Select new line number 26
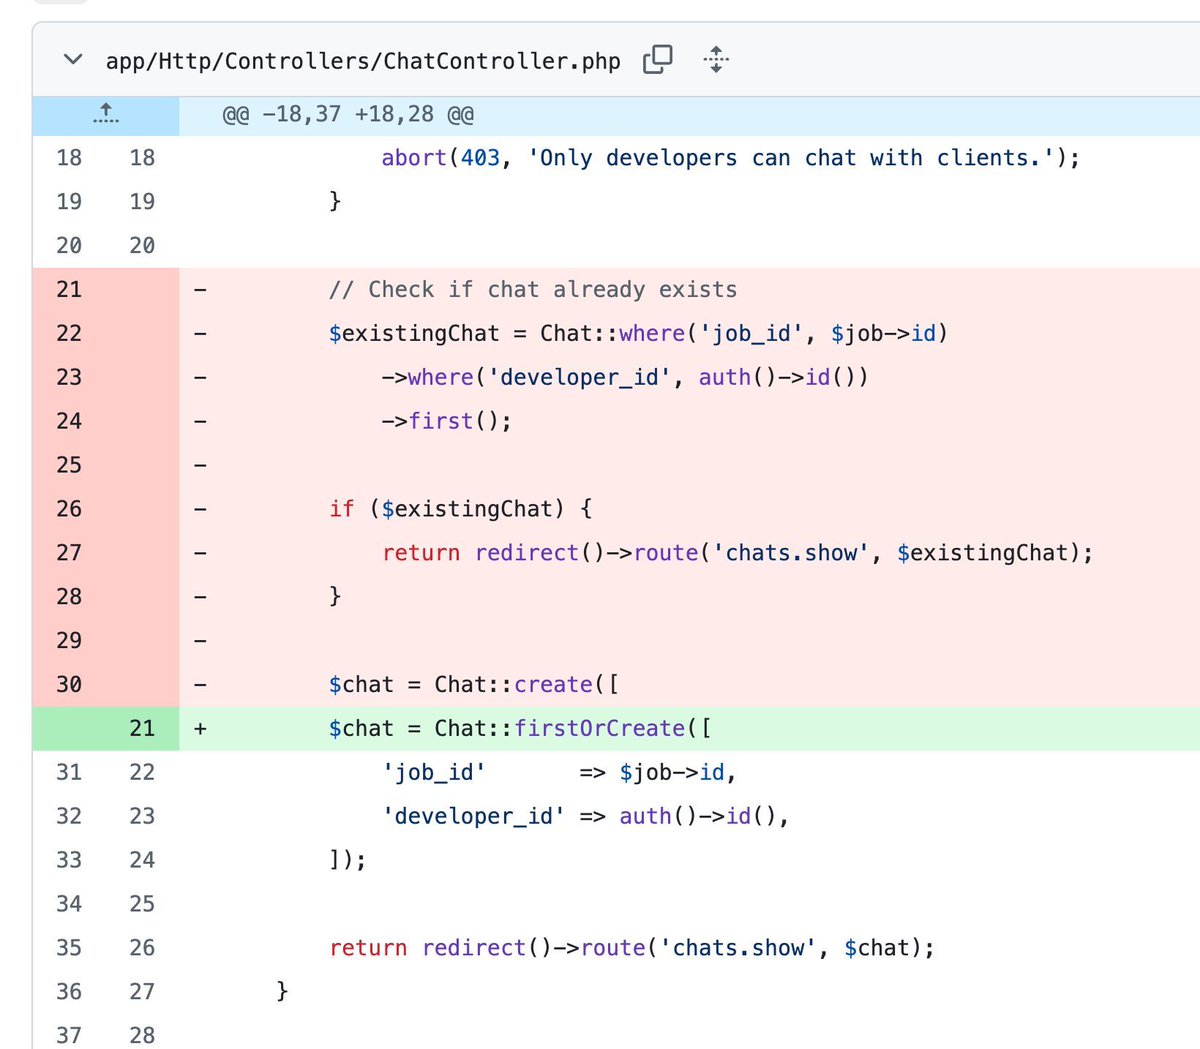This screenshot has width=1200, height=1049. coord(142,948)
